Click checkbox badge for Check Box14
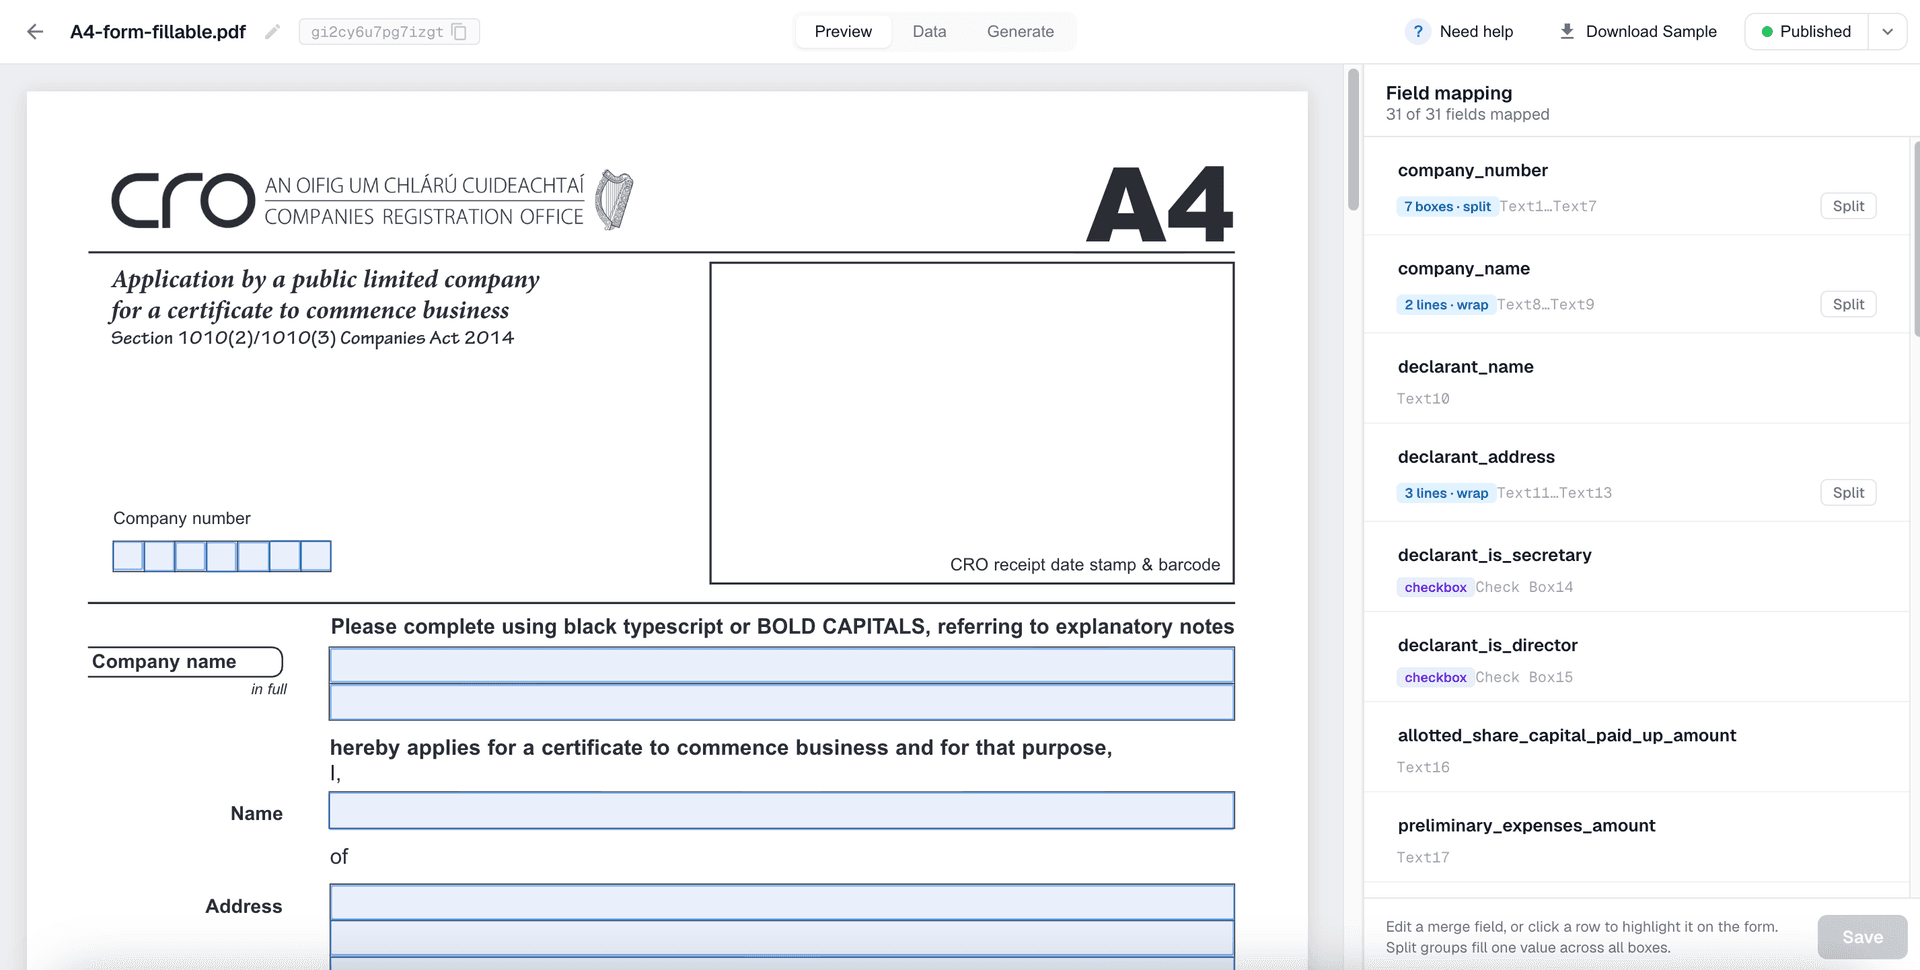Viewport: 1920px width, 970px height. [1435, 587]
